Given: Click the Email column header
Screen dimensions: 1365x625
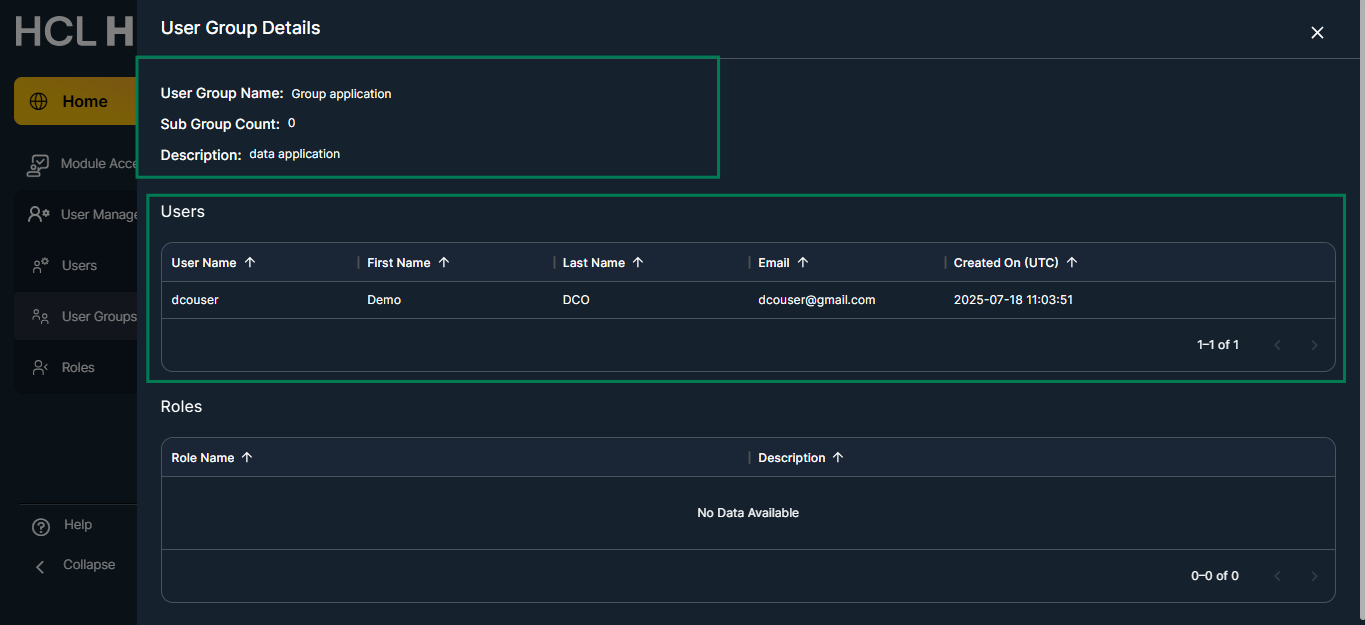Looking at the screenshot, I should coord(774,263).
